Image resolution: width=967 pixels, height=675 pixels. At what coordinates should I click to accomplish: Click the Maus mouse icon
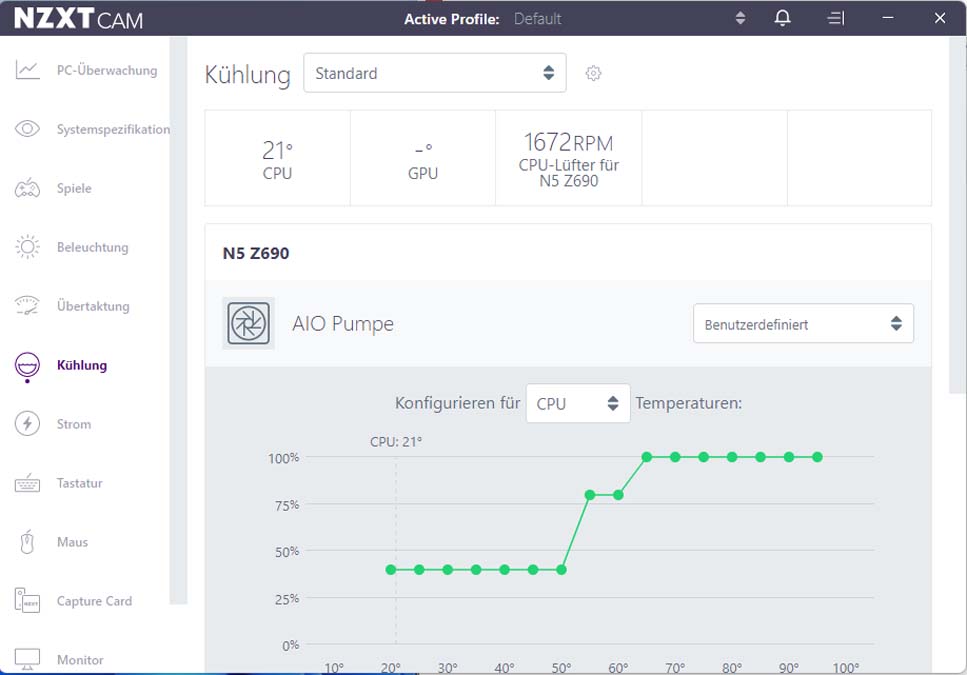[x=27, y=542]
